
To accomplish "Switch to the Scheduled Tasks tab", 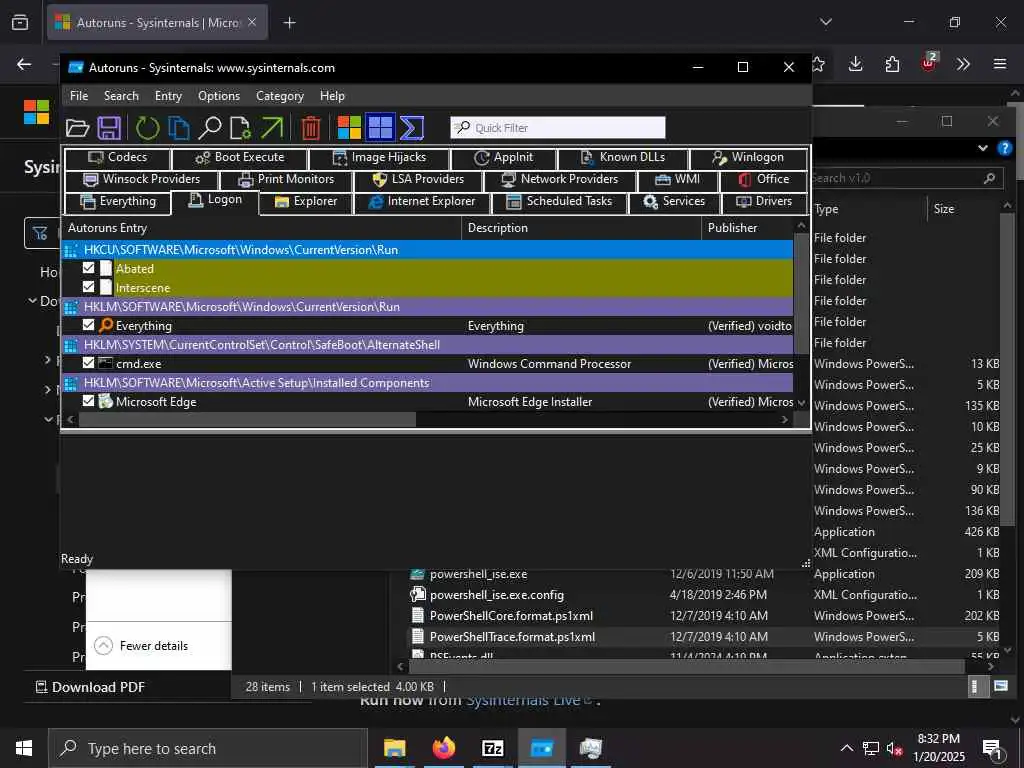I will coord(560,201).
